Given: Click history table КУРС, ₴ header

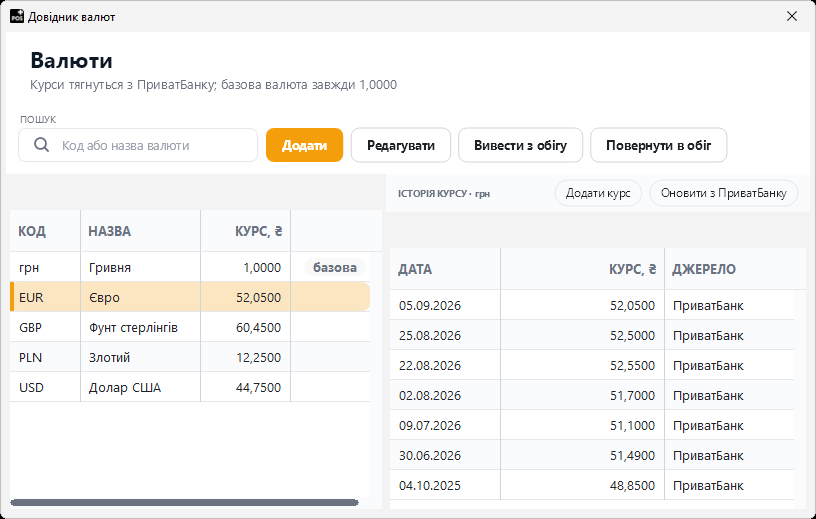Looking at the screenshot, I should pyautogui.click(x=582, y=269).
